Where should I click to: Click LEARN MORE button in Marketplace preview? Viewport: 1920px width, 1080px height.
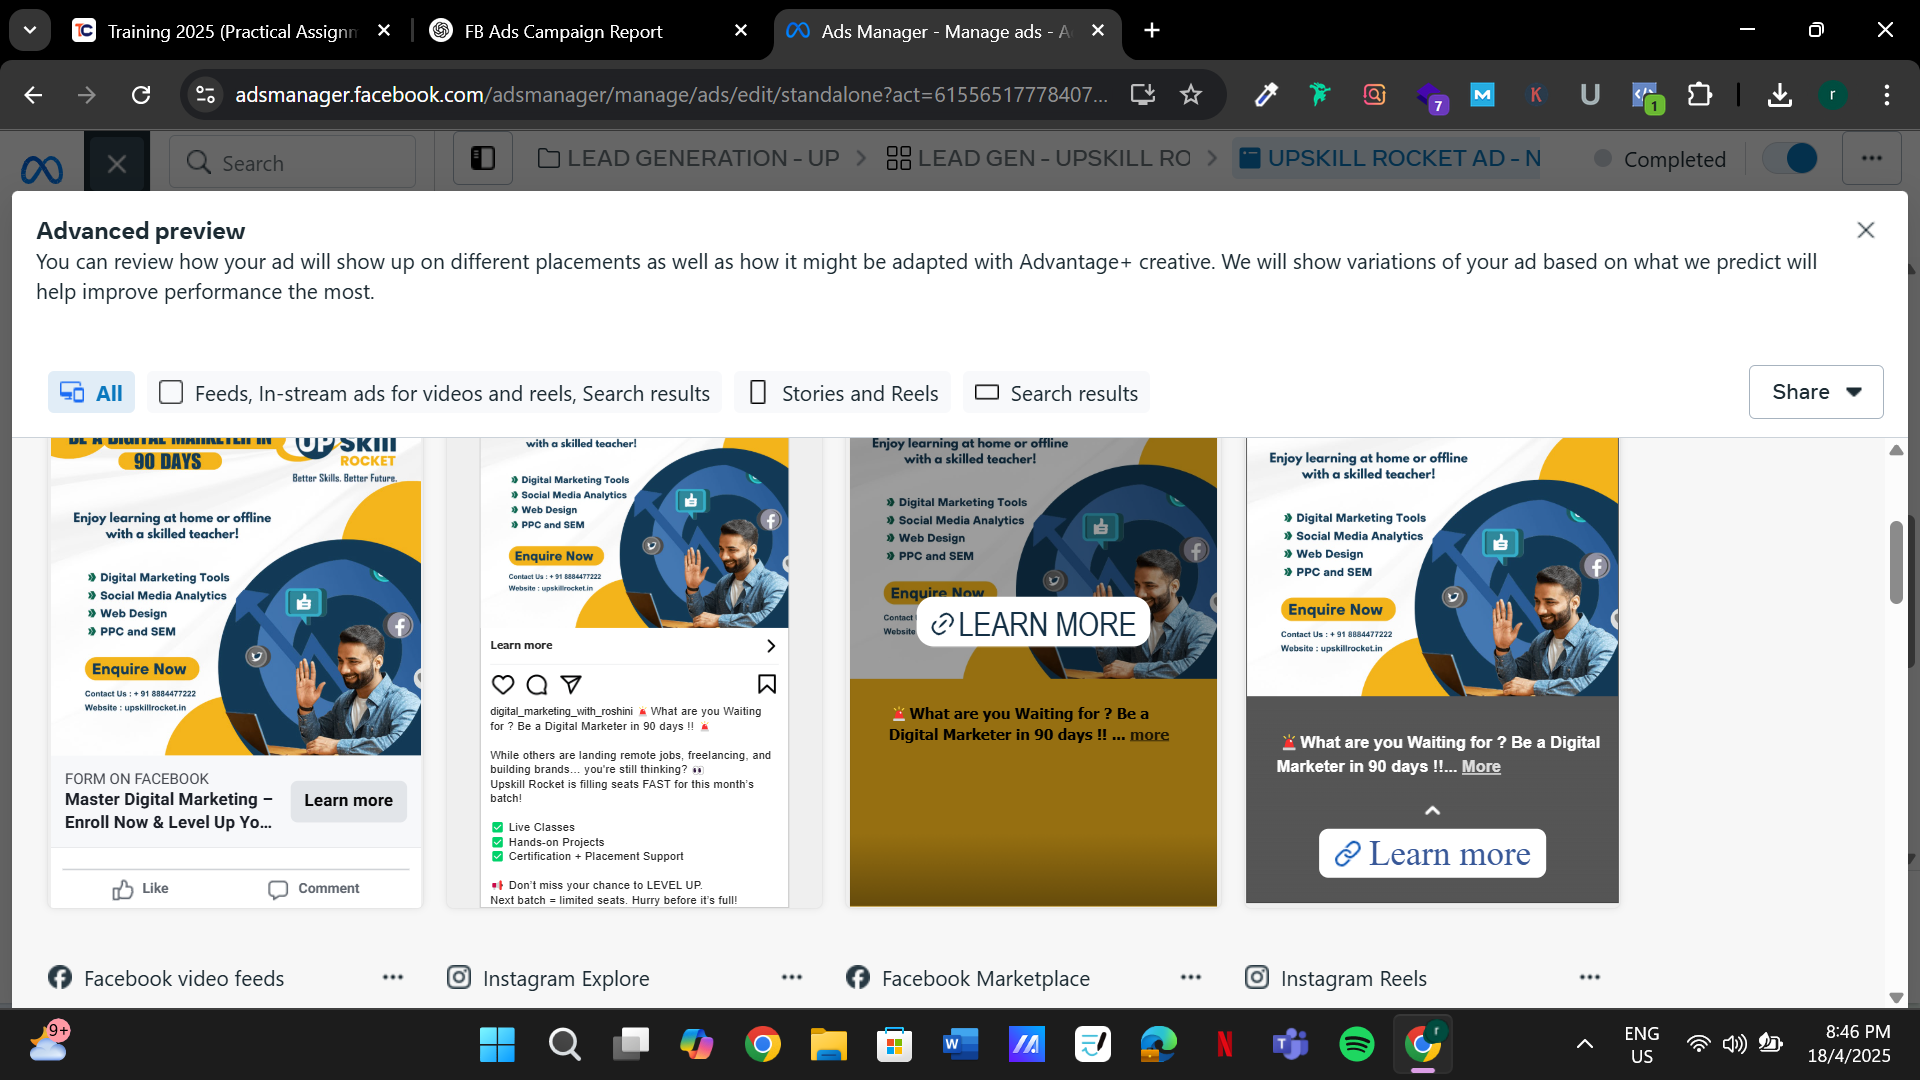[1033, 624]
